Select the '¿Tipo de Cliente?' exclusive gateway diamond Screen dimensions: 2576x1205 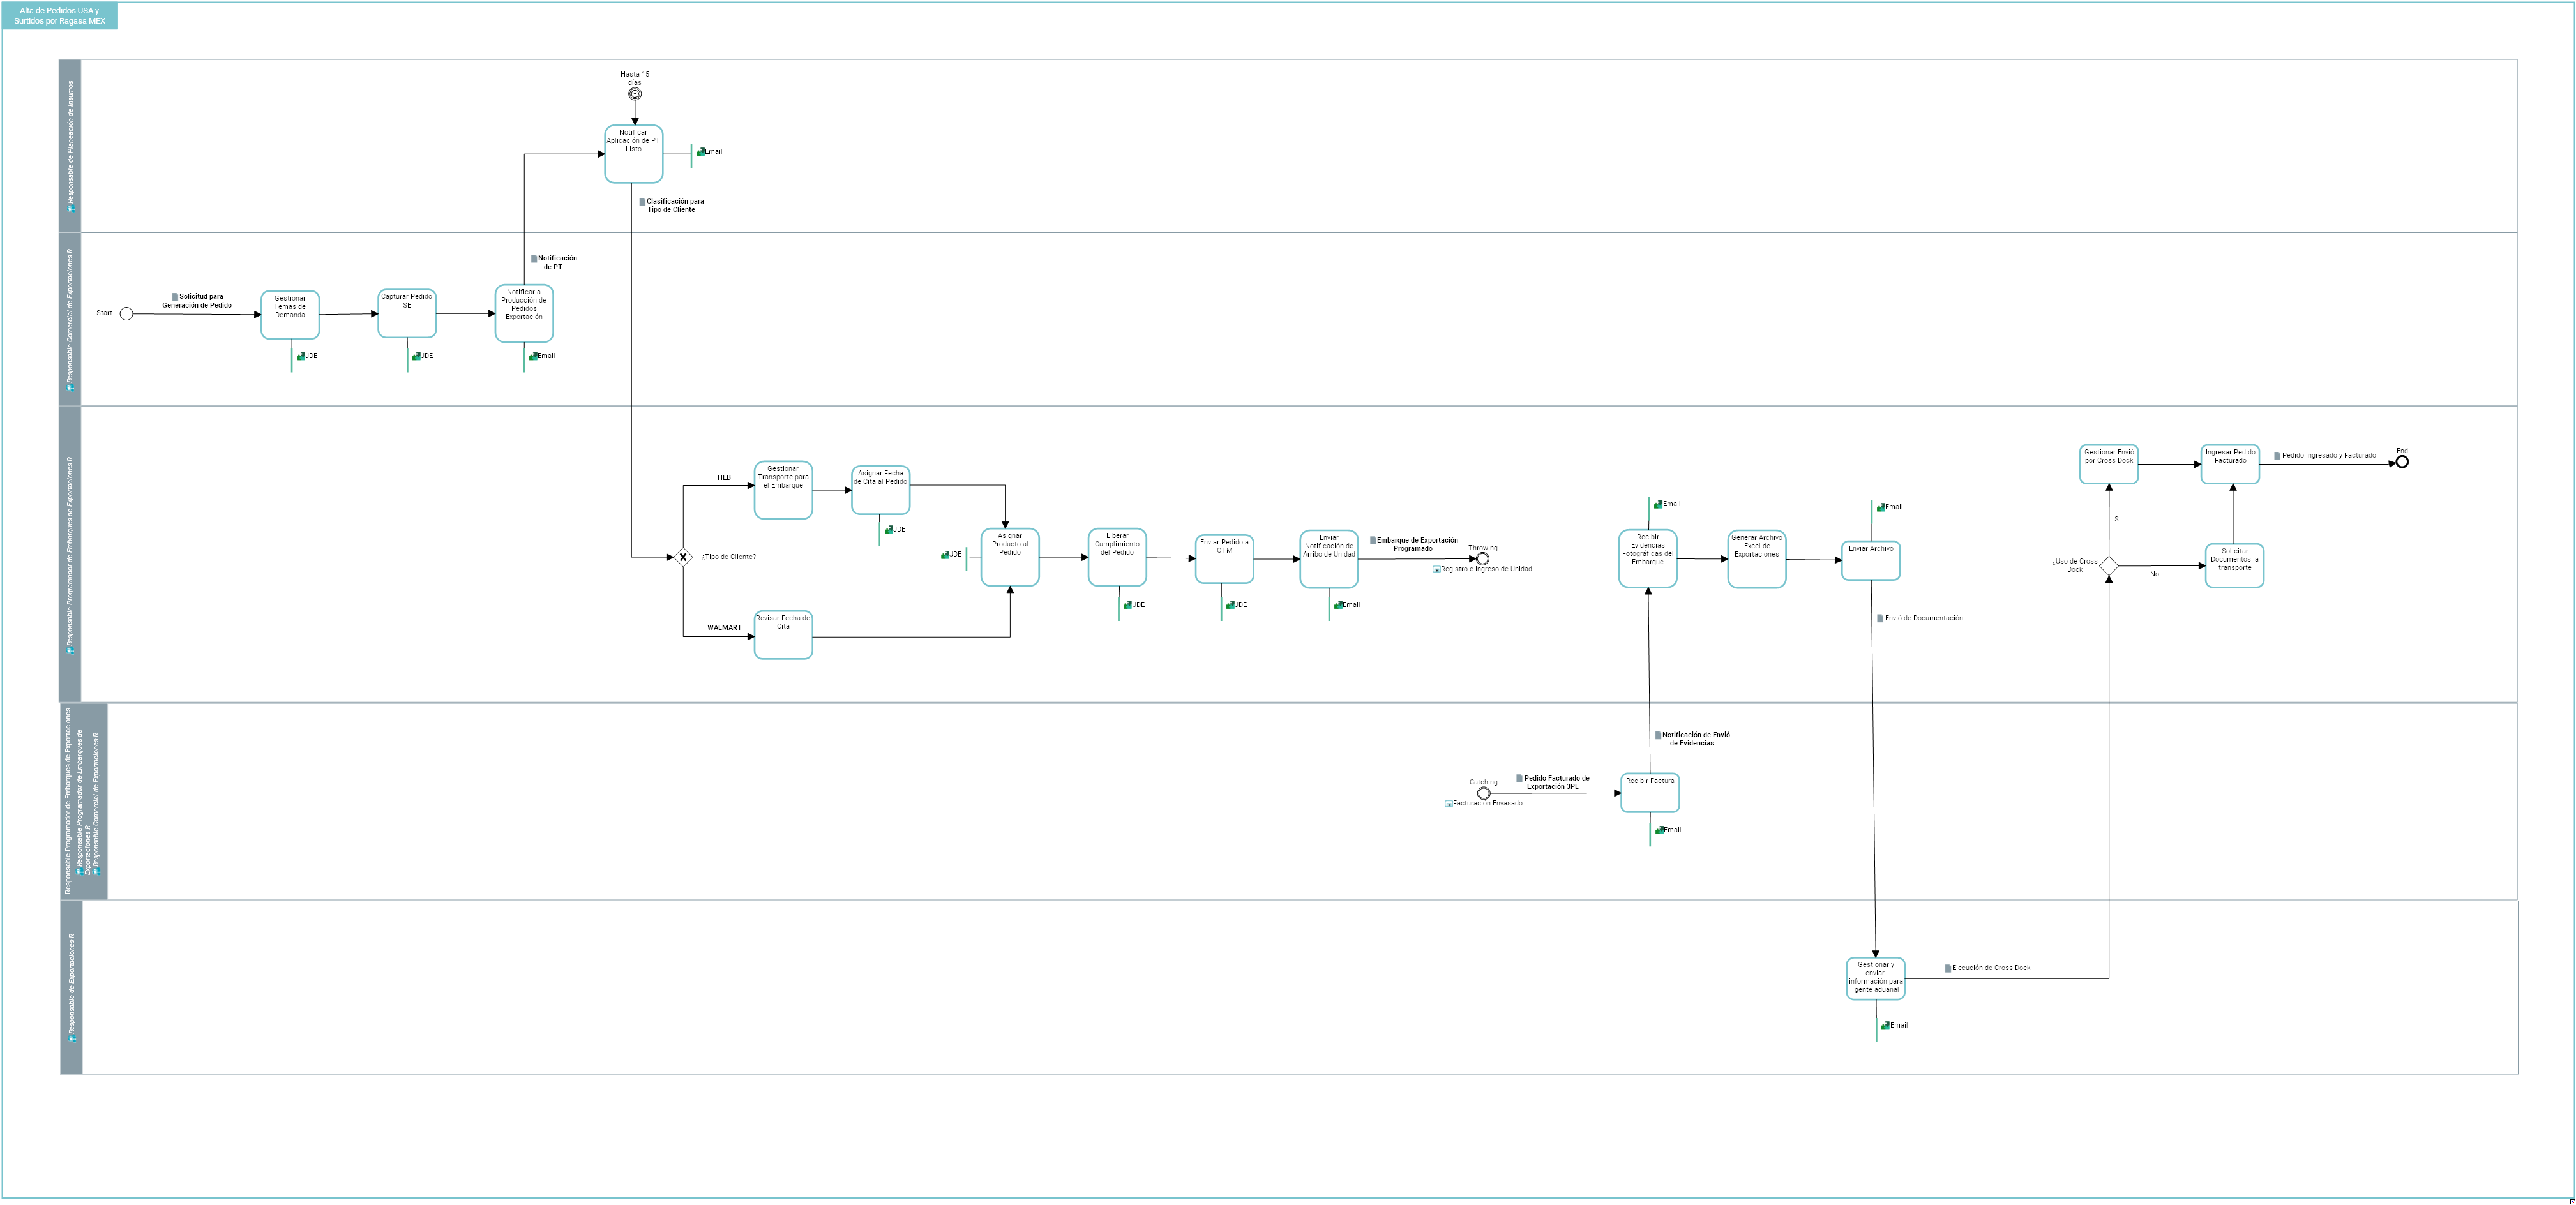[x=683, y=557]
